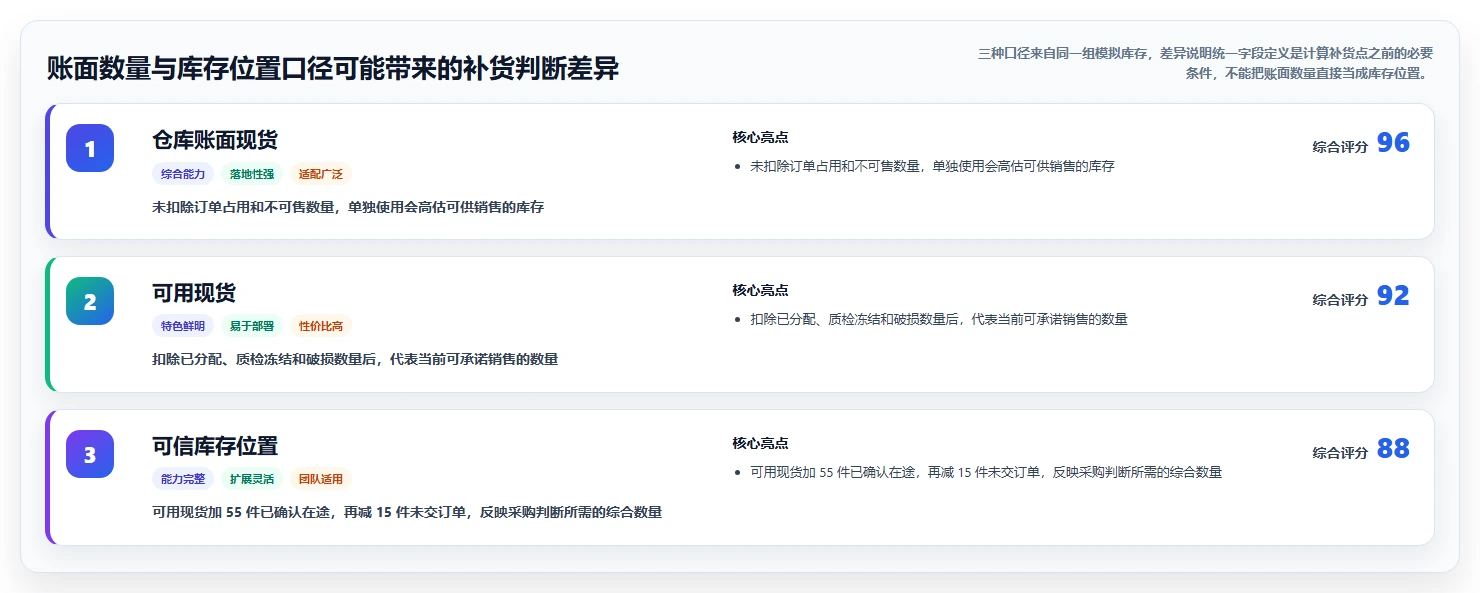Image resolution: width=1480 pixels, height=593 pixels.
Task: Click the 综合能力 tag
Action: [183, 174]
